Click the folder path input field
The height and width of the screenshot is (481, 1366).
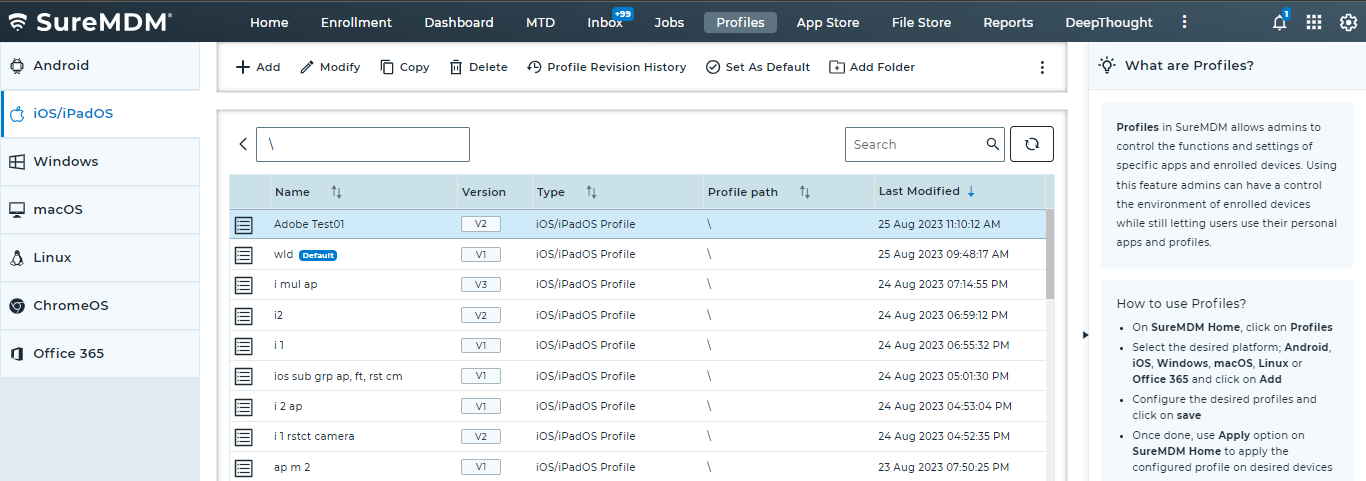(363, 144)
